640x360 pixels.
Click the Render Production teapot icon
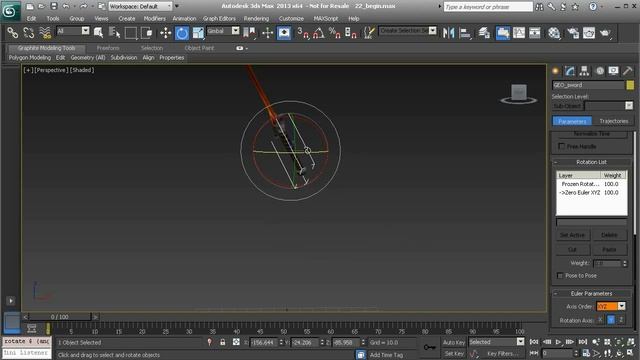click(x=604, y=33)
